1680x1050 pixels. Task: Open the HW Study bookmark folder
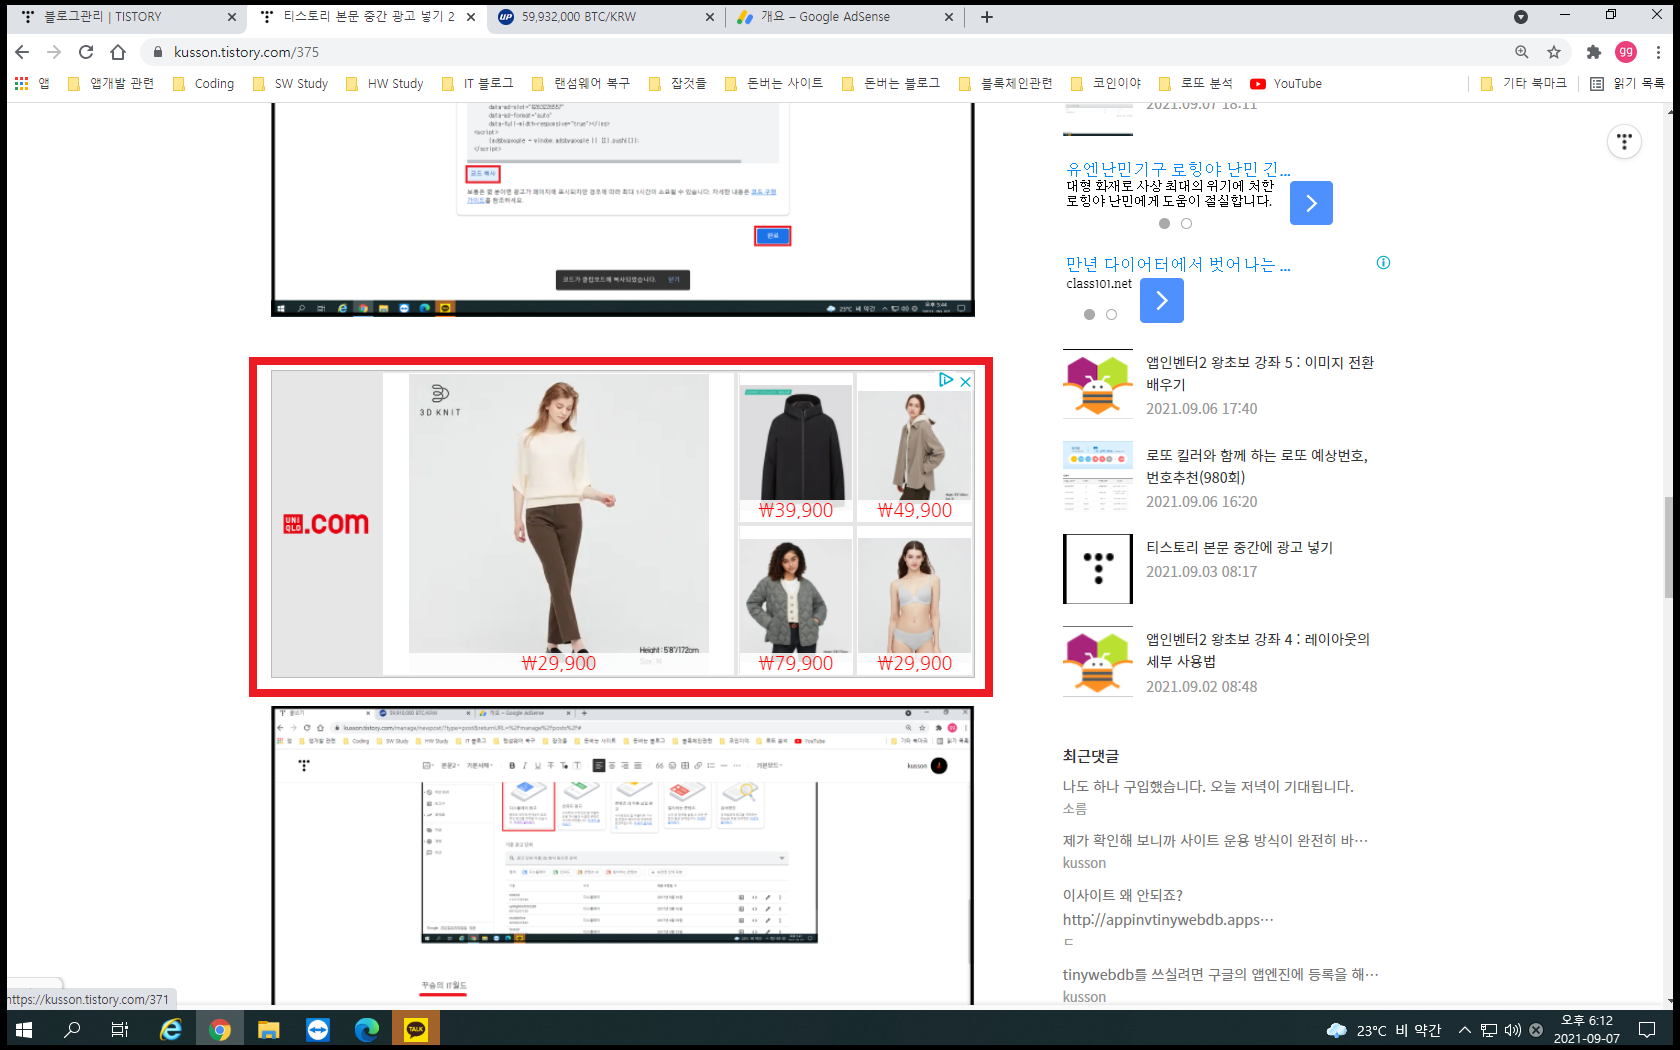tap(385, 84)
